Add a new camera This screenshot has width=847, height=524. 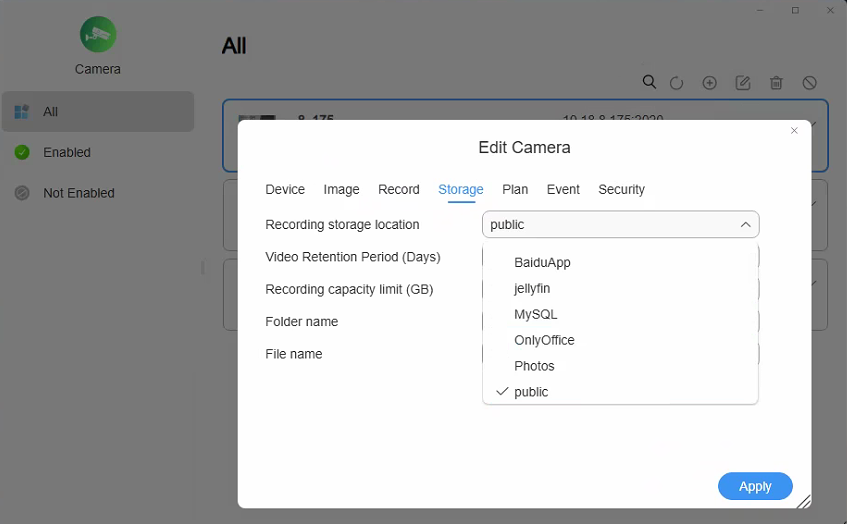(x=709, y=83)
